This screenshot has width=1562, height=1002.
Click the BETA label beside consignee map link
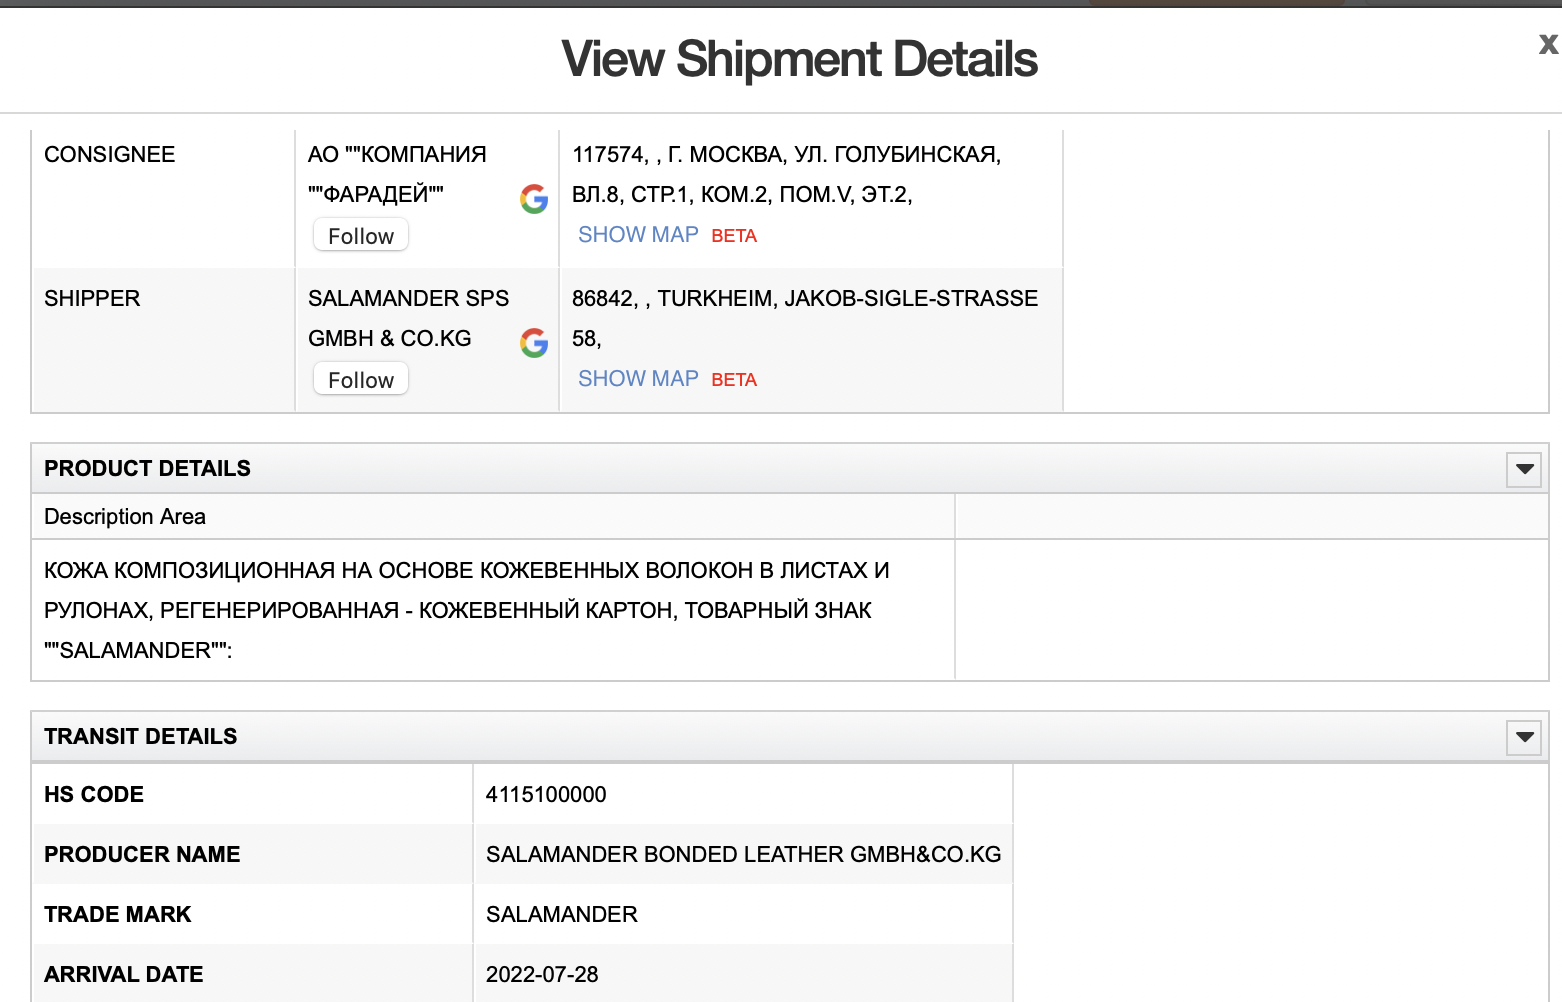[x=734, y=236]
